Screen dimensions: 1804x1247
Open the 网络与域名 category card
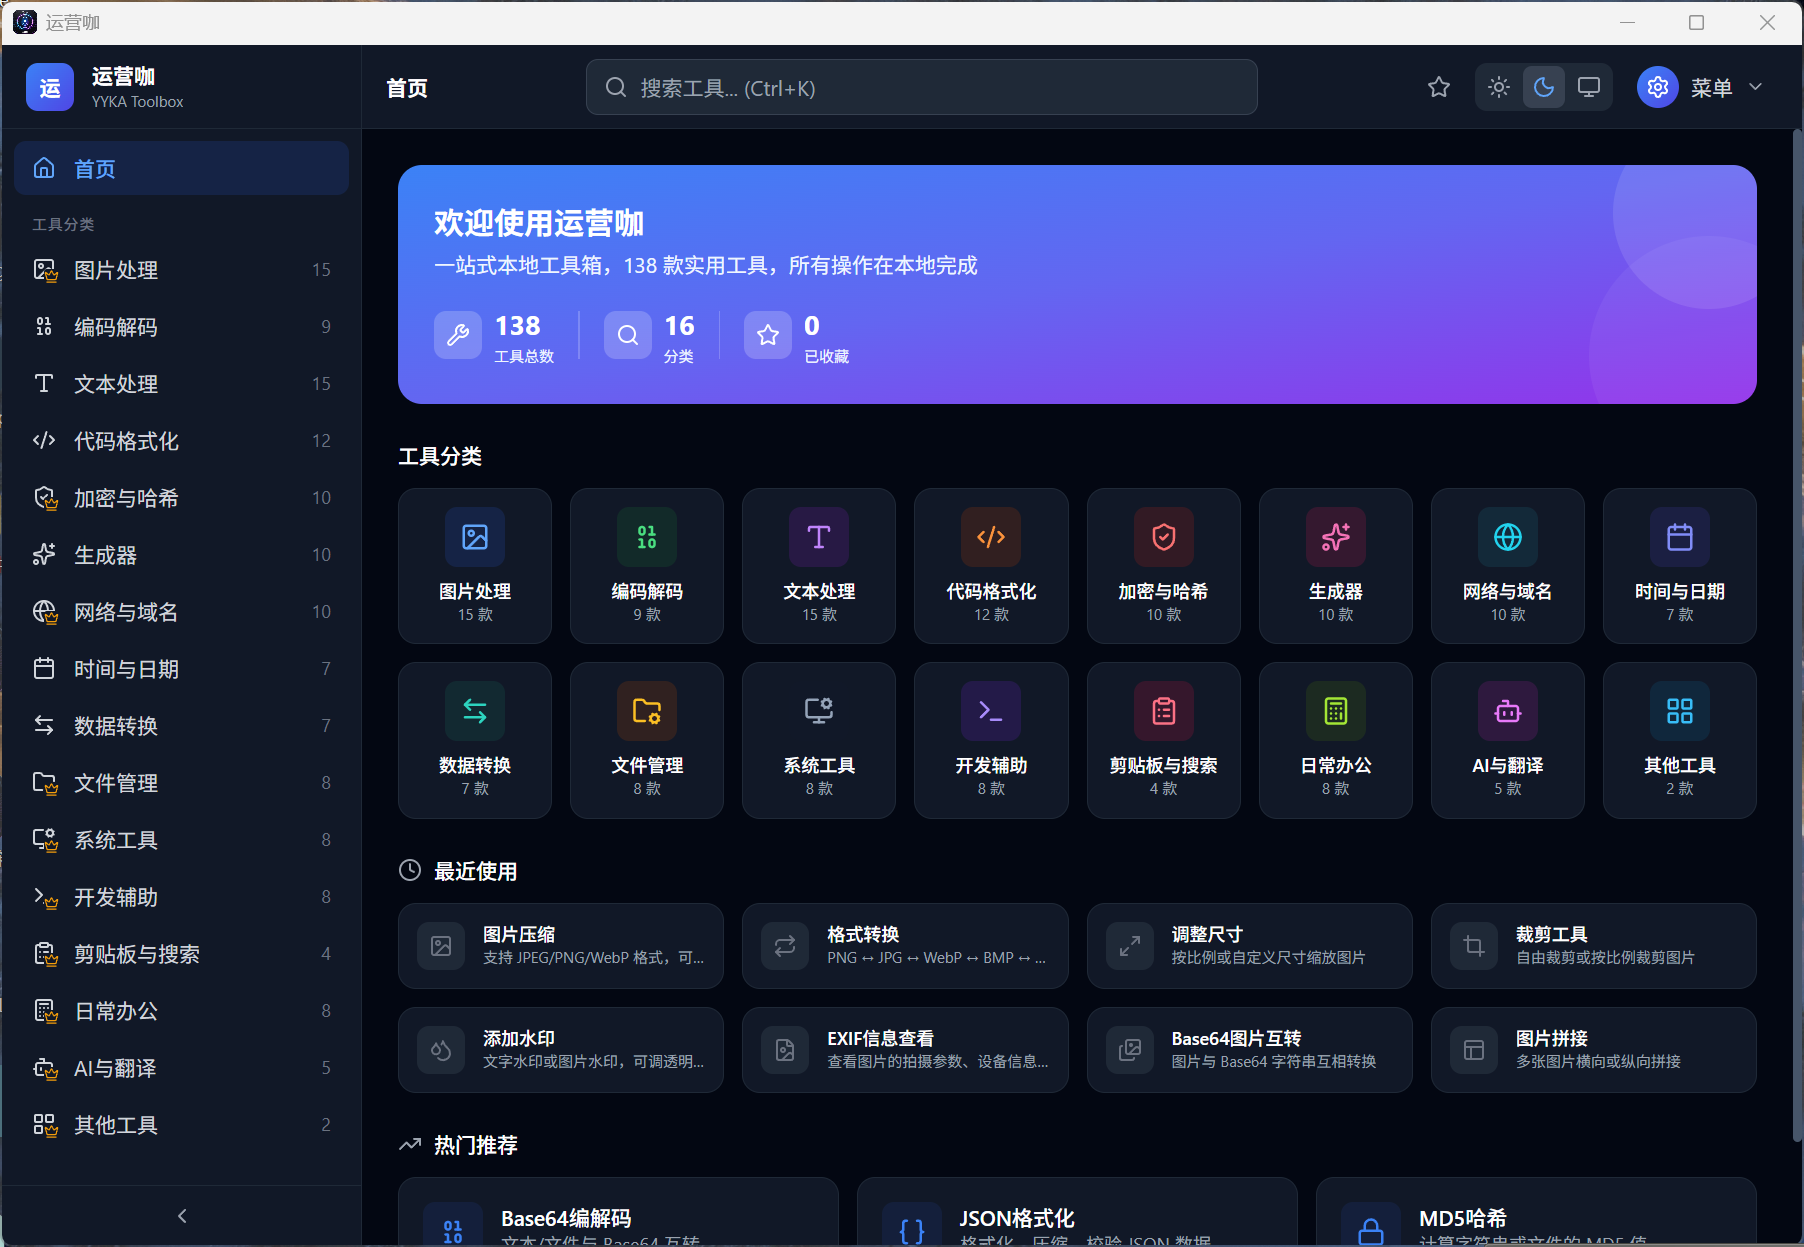coord(1508,566)
